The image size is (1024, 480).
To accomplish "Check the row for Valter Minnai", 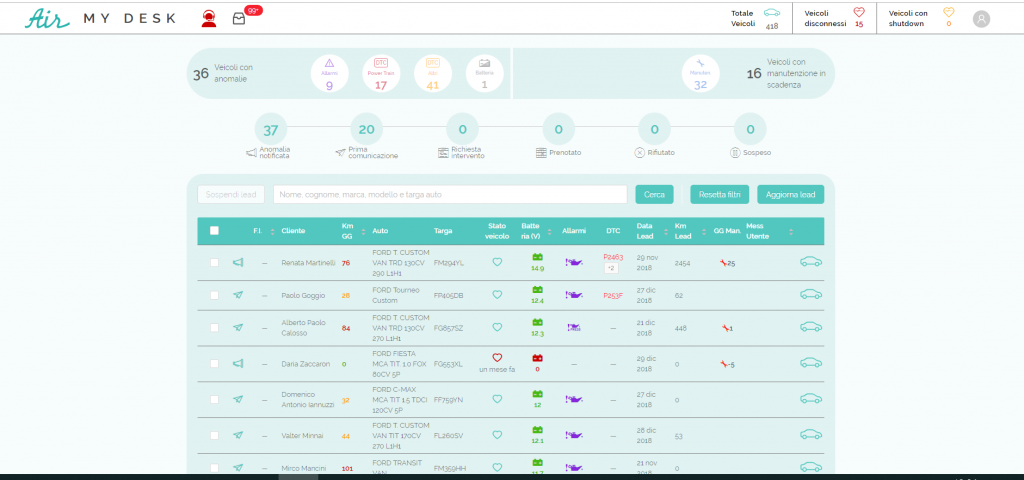I will pos(214,436).
